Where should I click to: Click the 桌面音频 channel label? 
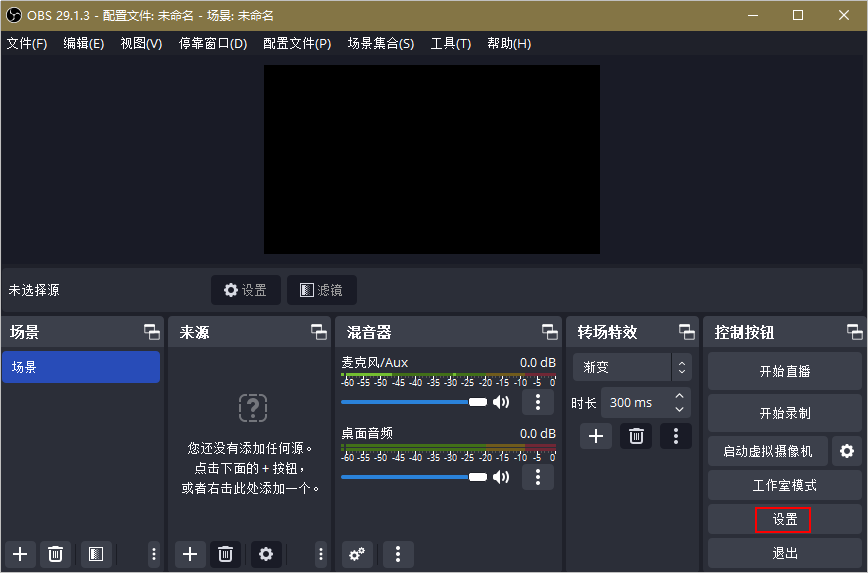(x=367, y=433)
